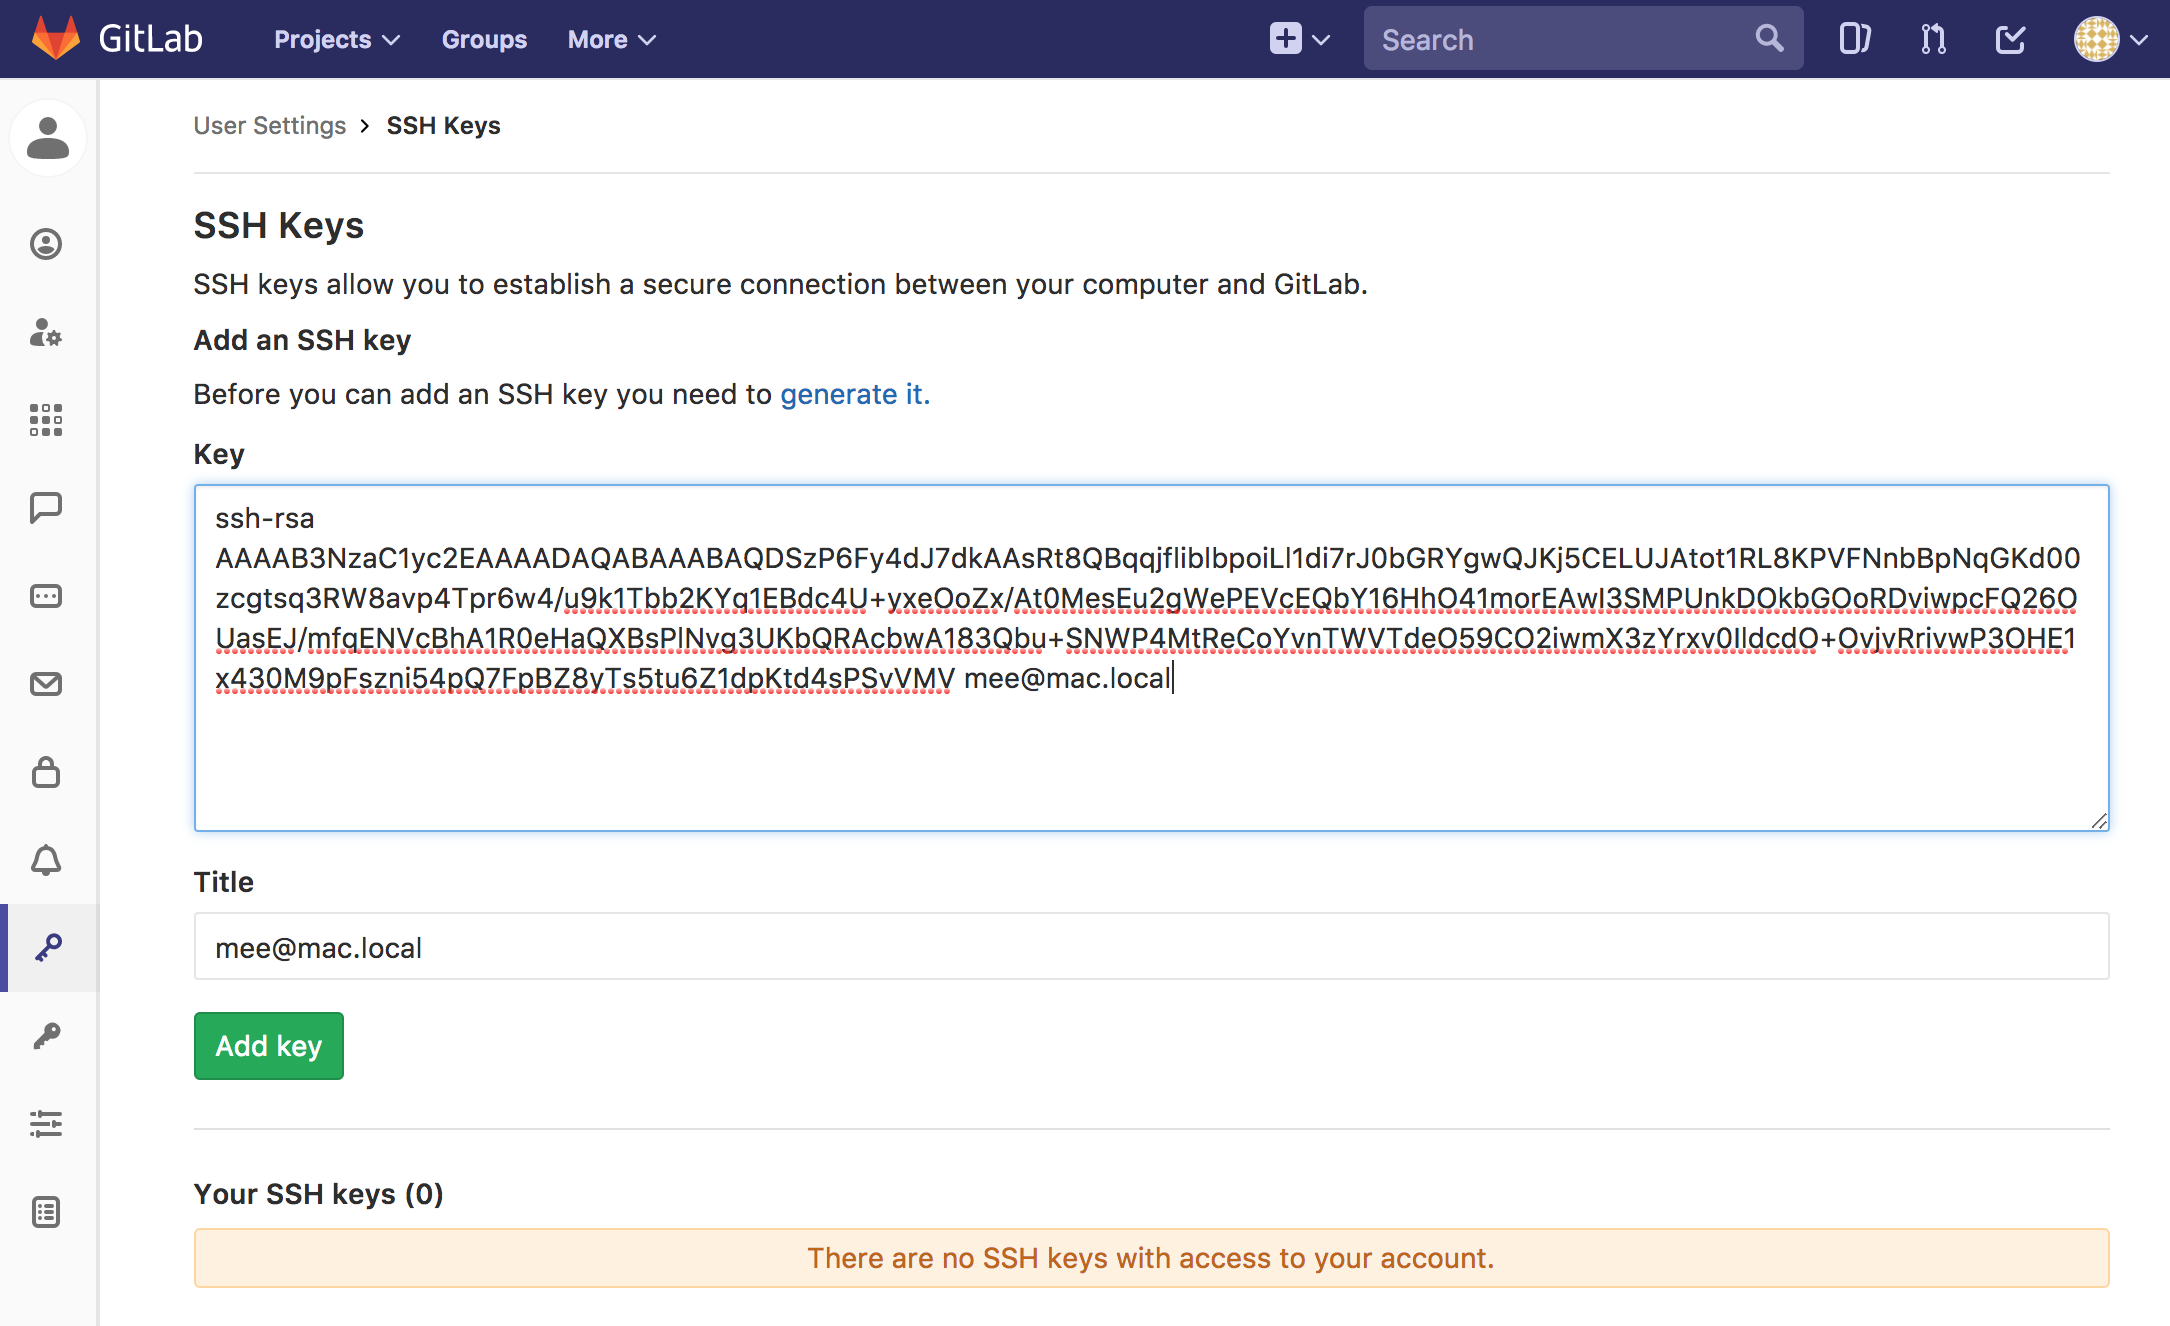Open the Issues icon in top bar

click(1855, 39)
